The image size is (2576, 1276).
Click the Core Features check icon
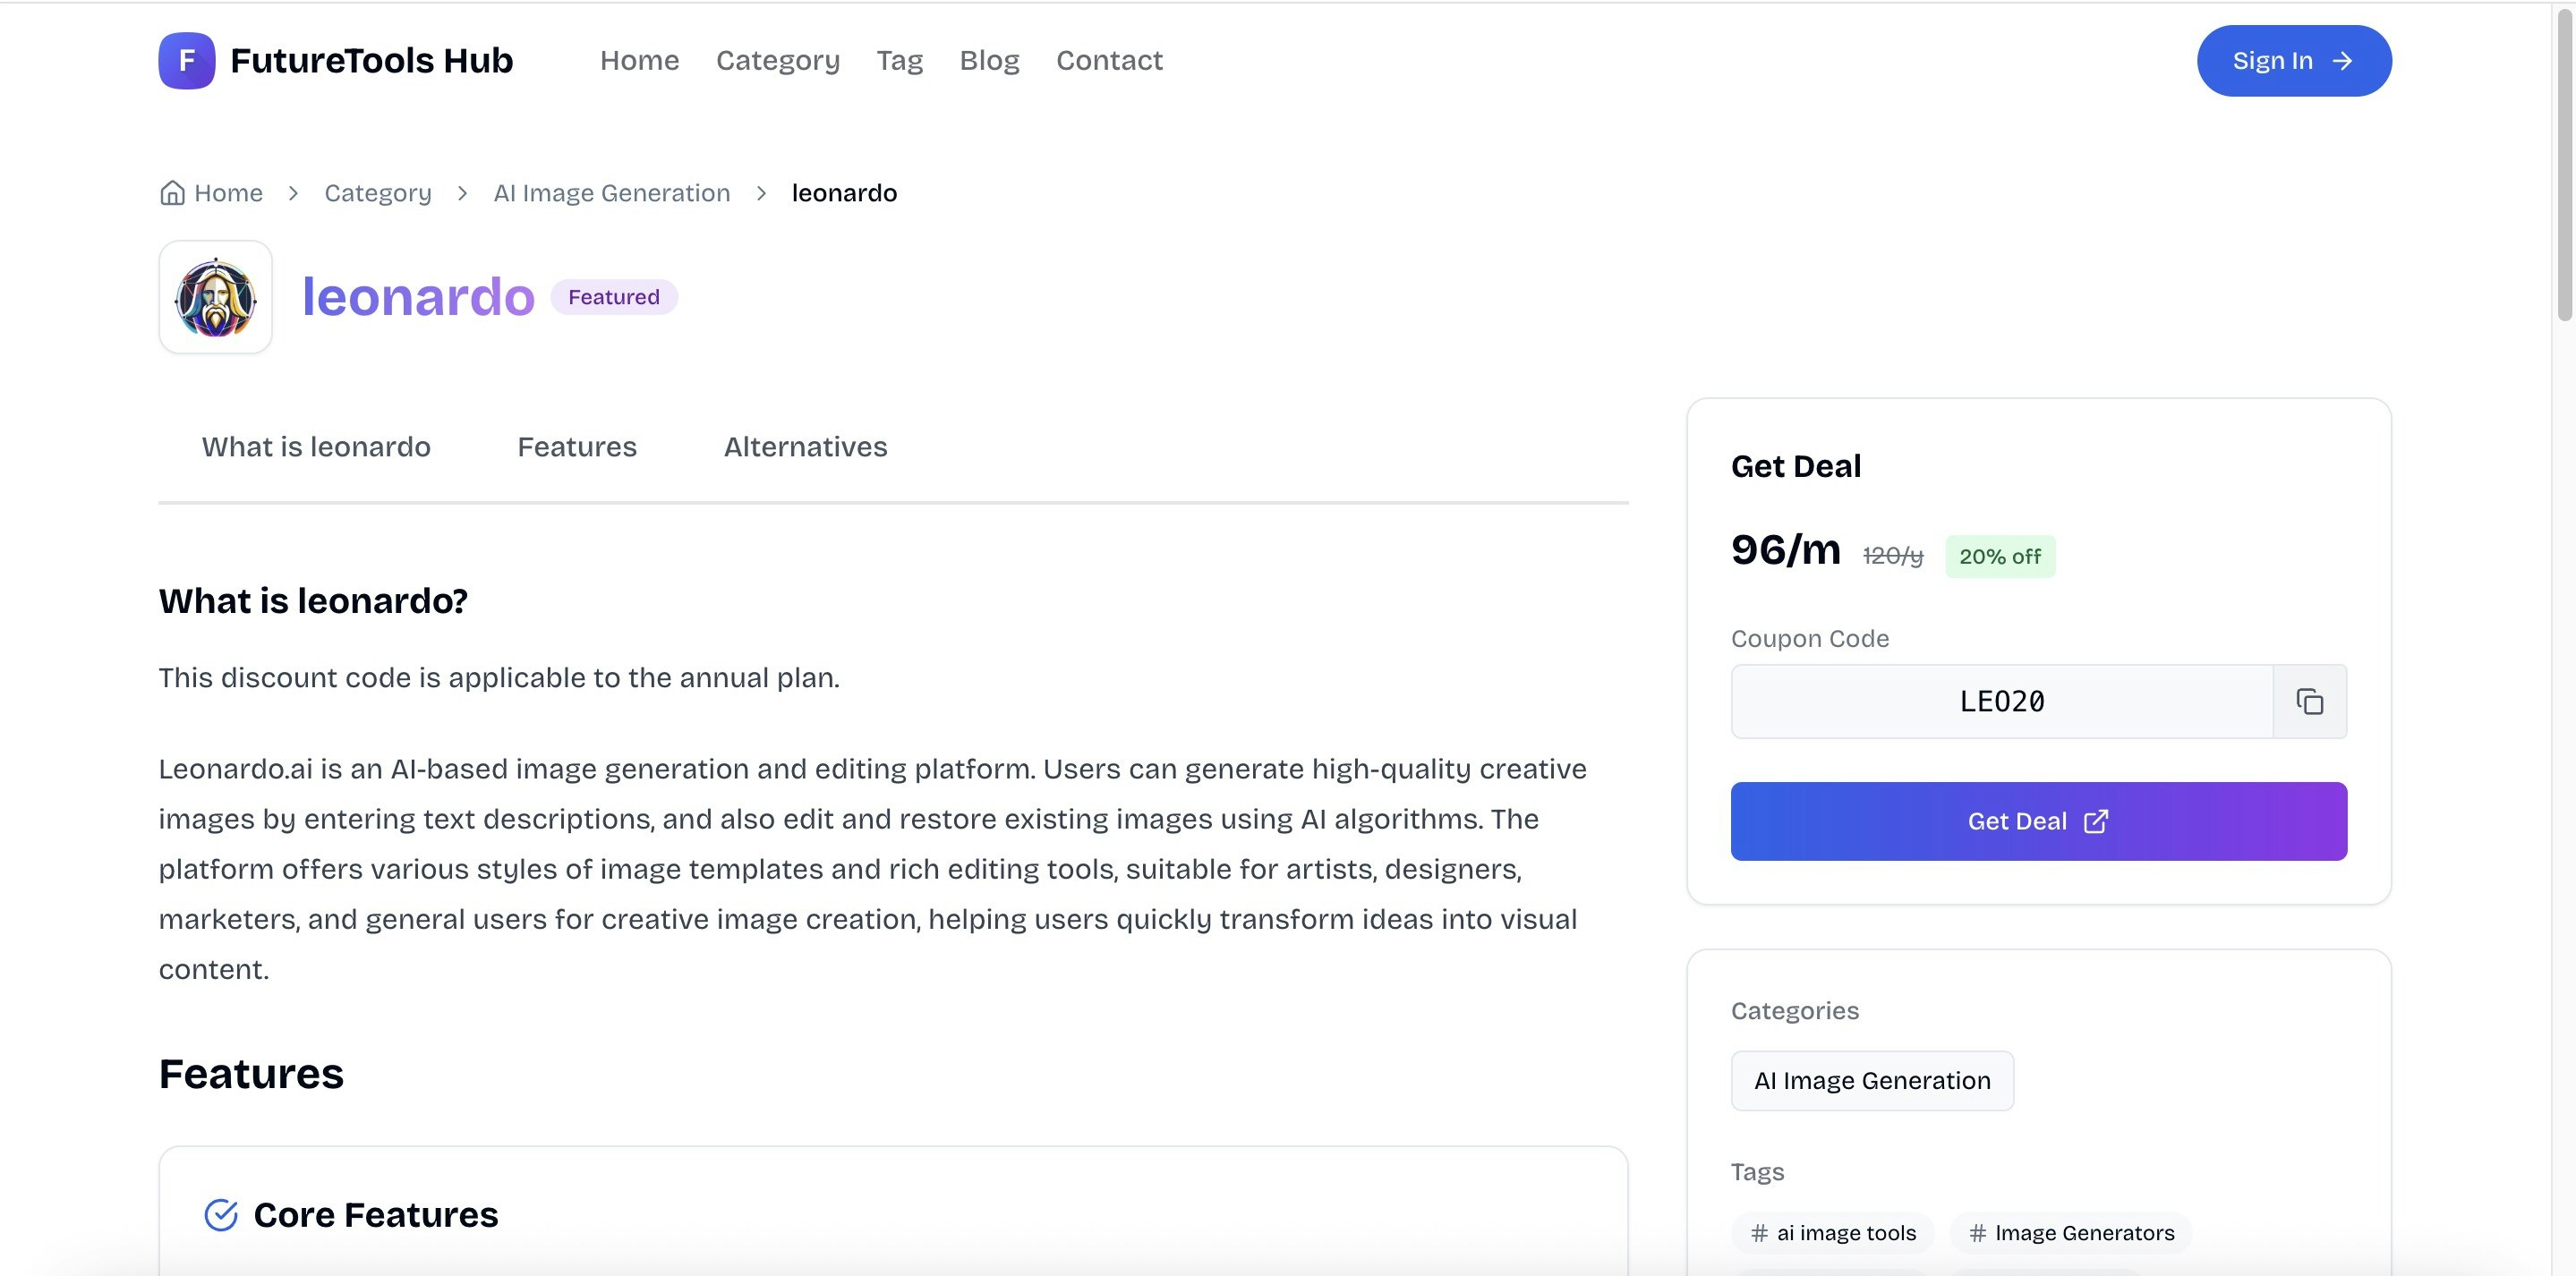[221, 1215]
